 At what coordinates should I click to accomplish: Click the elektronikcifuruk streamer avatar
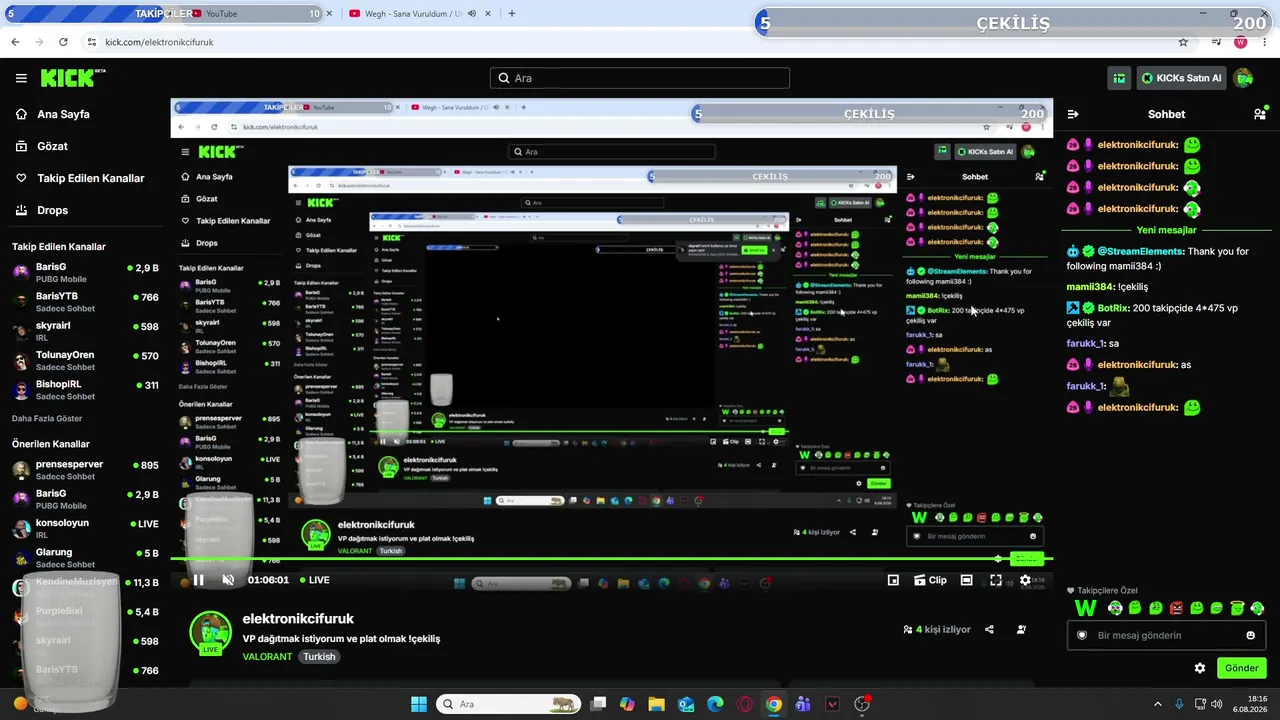[210, 632]
